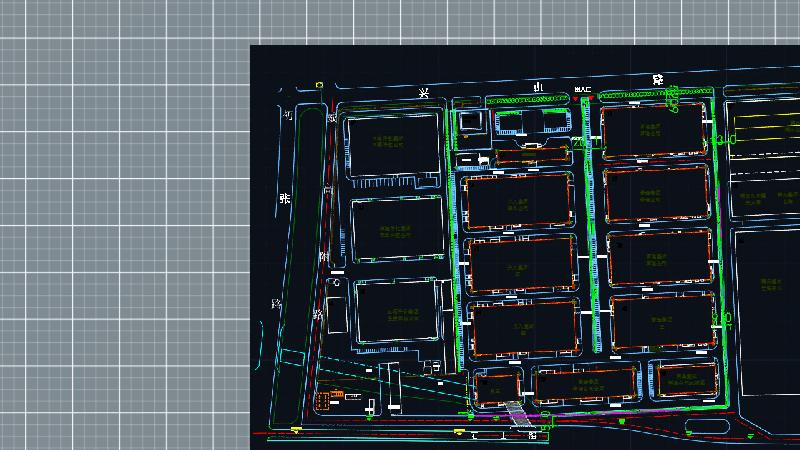The image size is (800, 450).
Task: Click the 河 character near top-left corner
Action: (286, 115)
